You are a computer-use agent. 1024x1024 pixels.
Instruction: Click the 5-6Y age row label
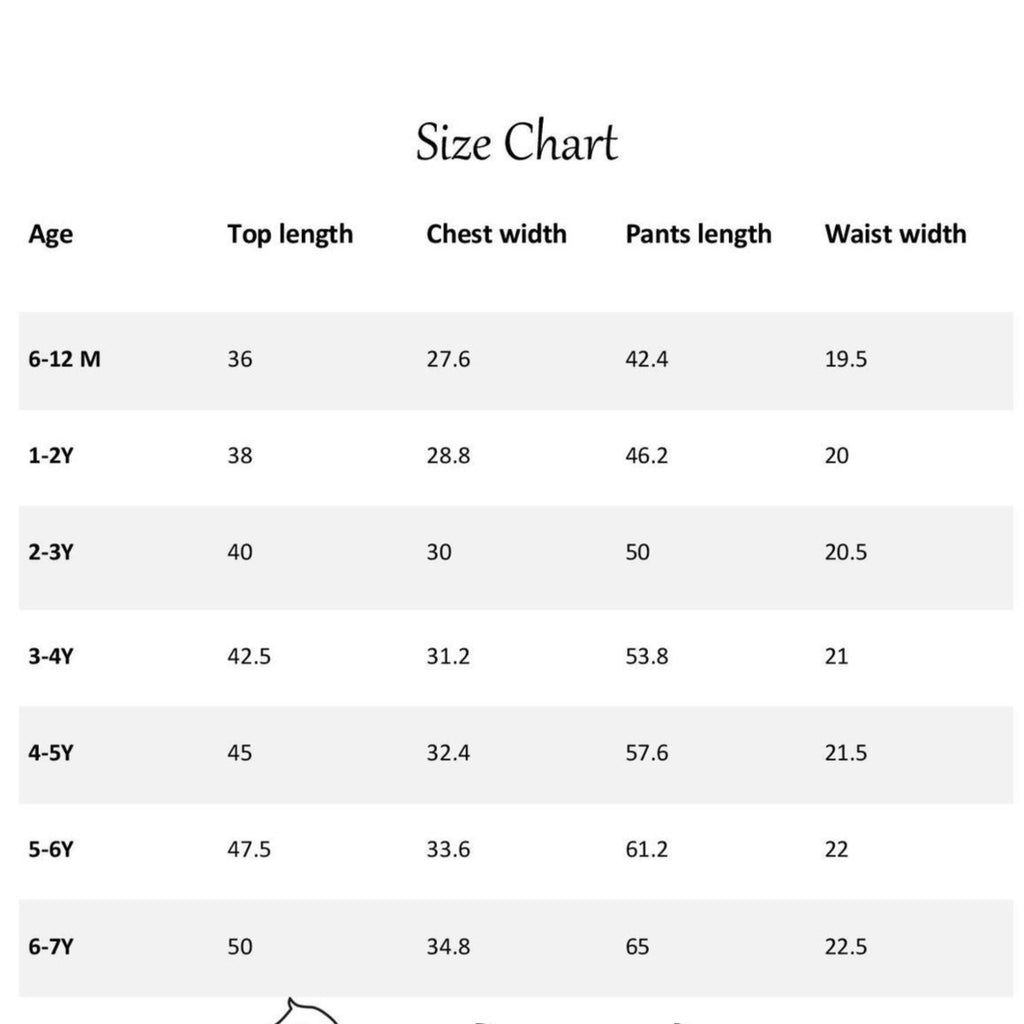(50, 849)
